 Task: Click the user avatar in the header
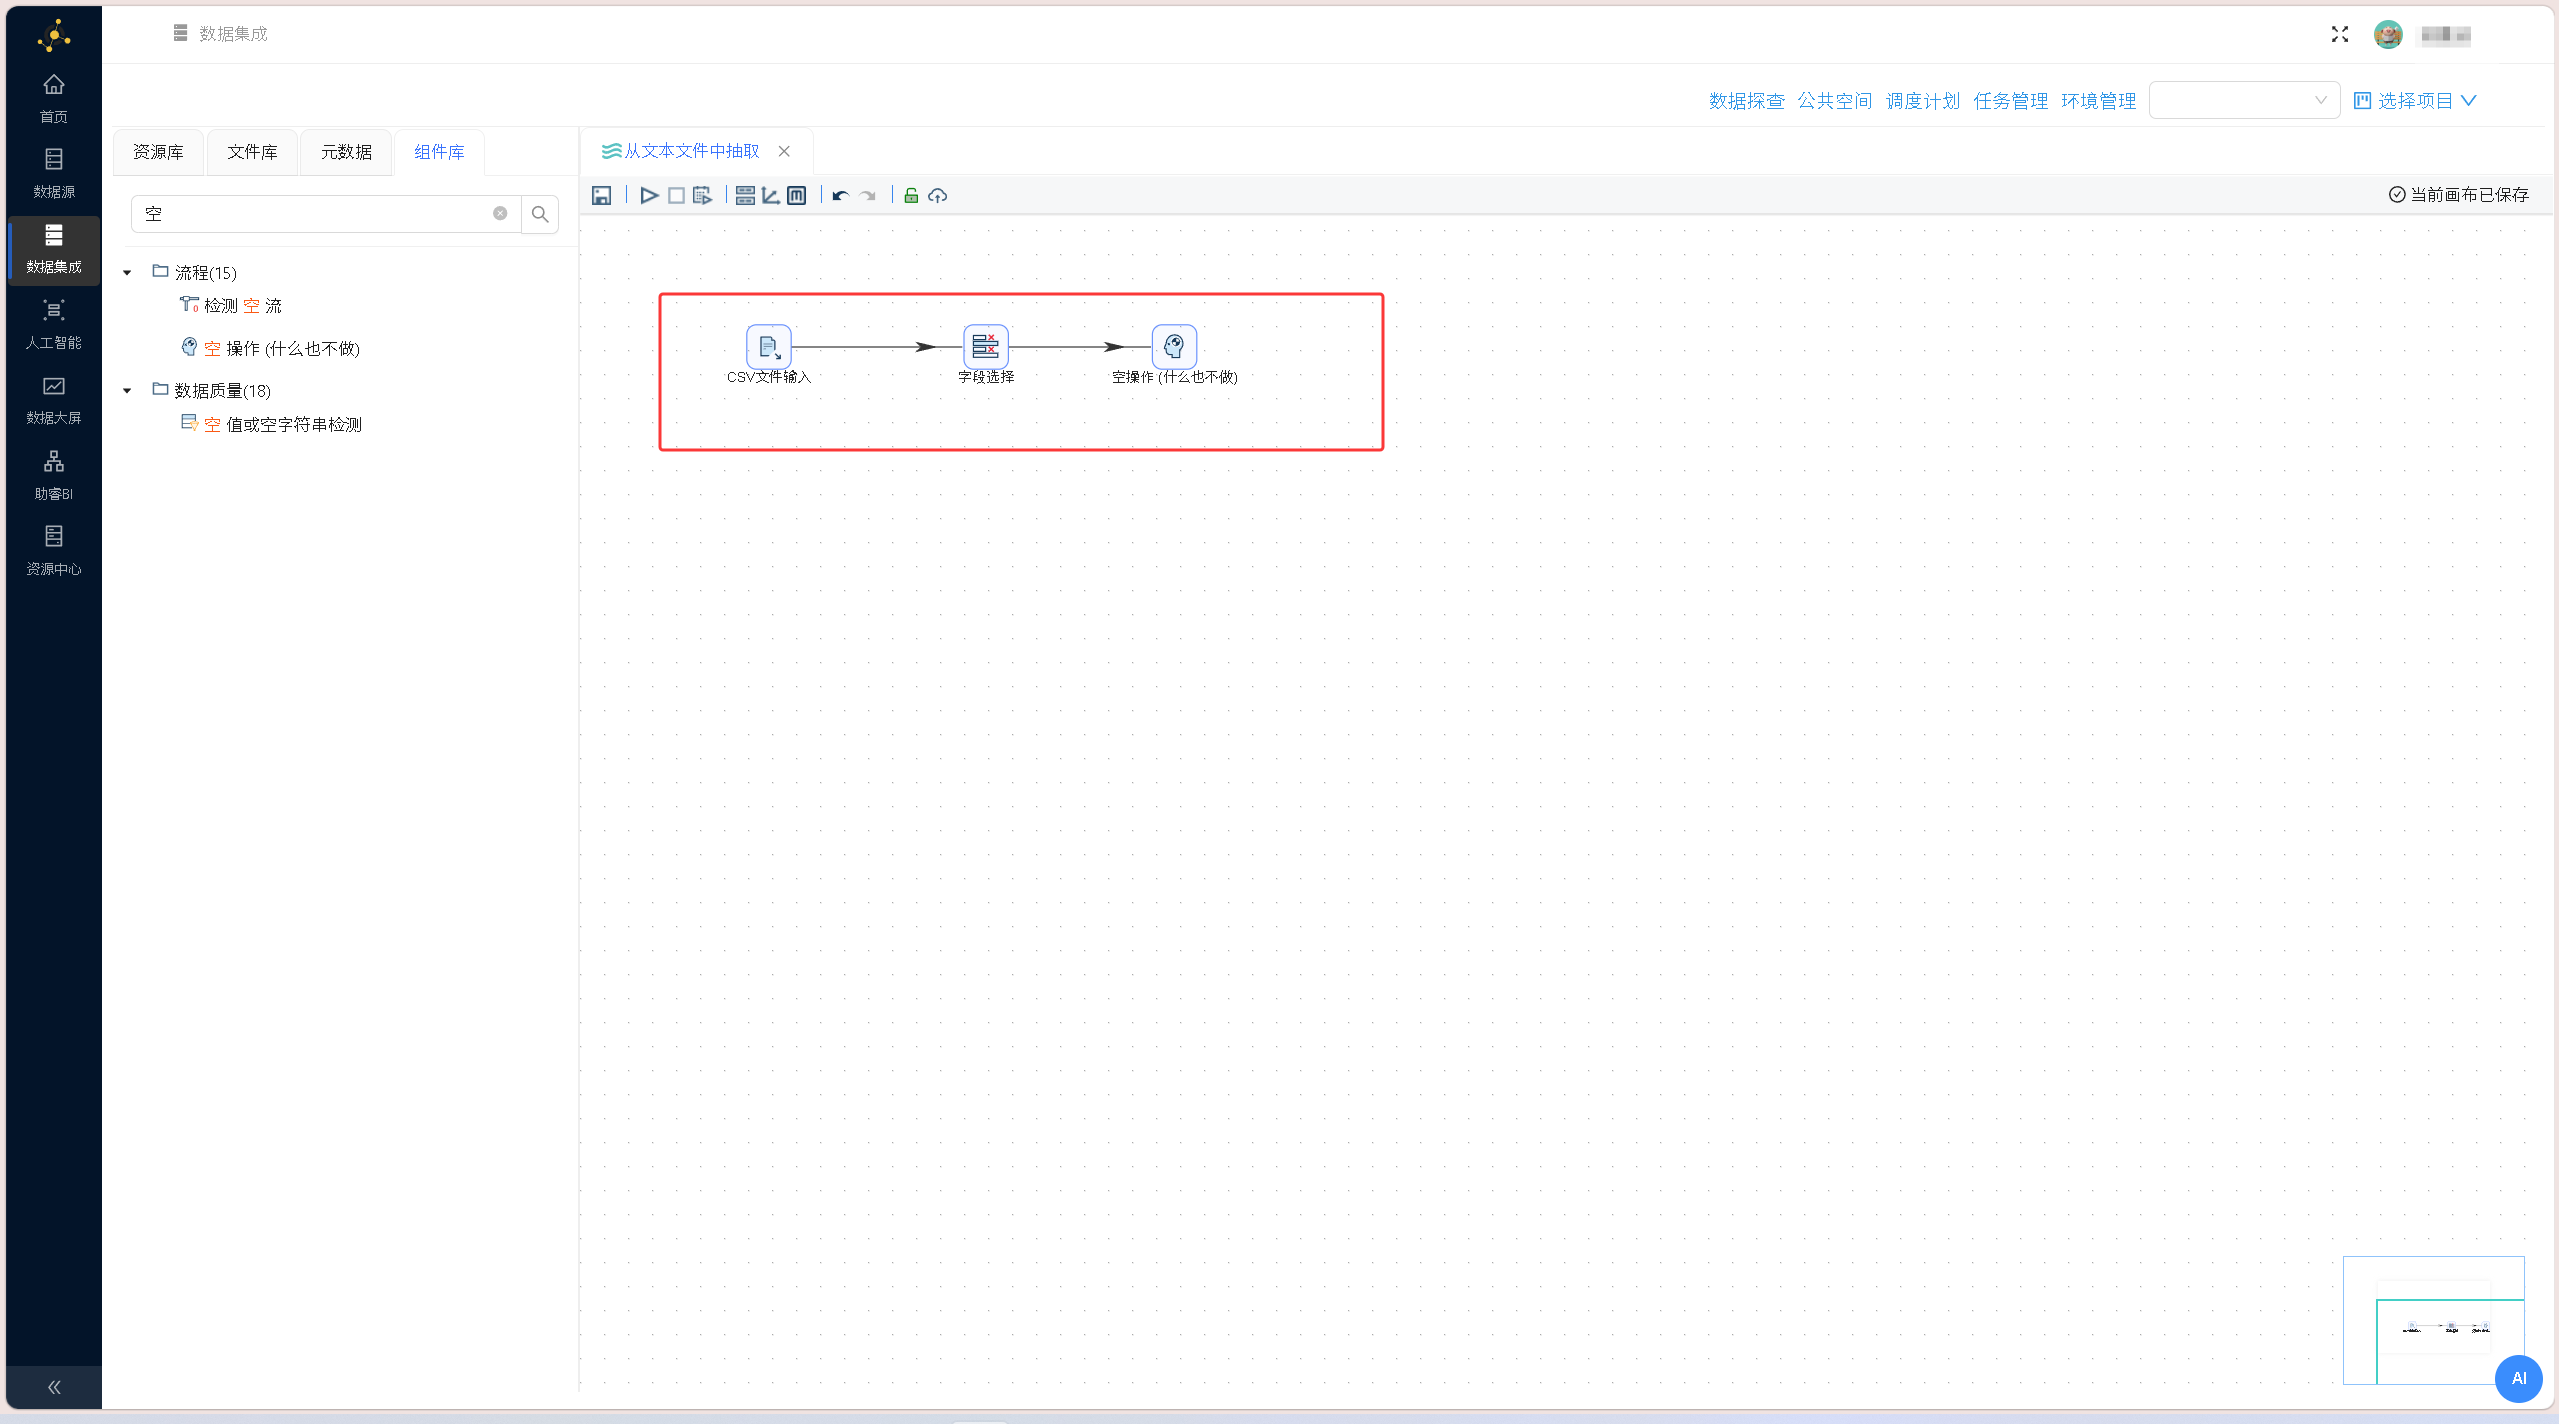pos(2388,35)
